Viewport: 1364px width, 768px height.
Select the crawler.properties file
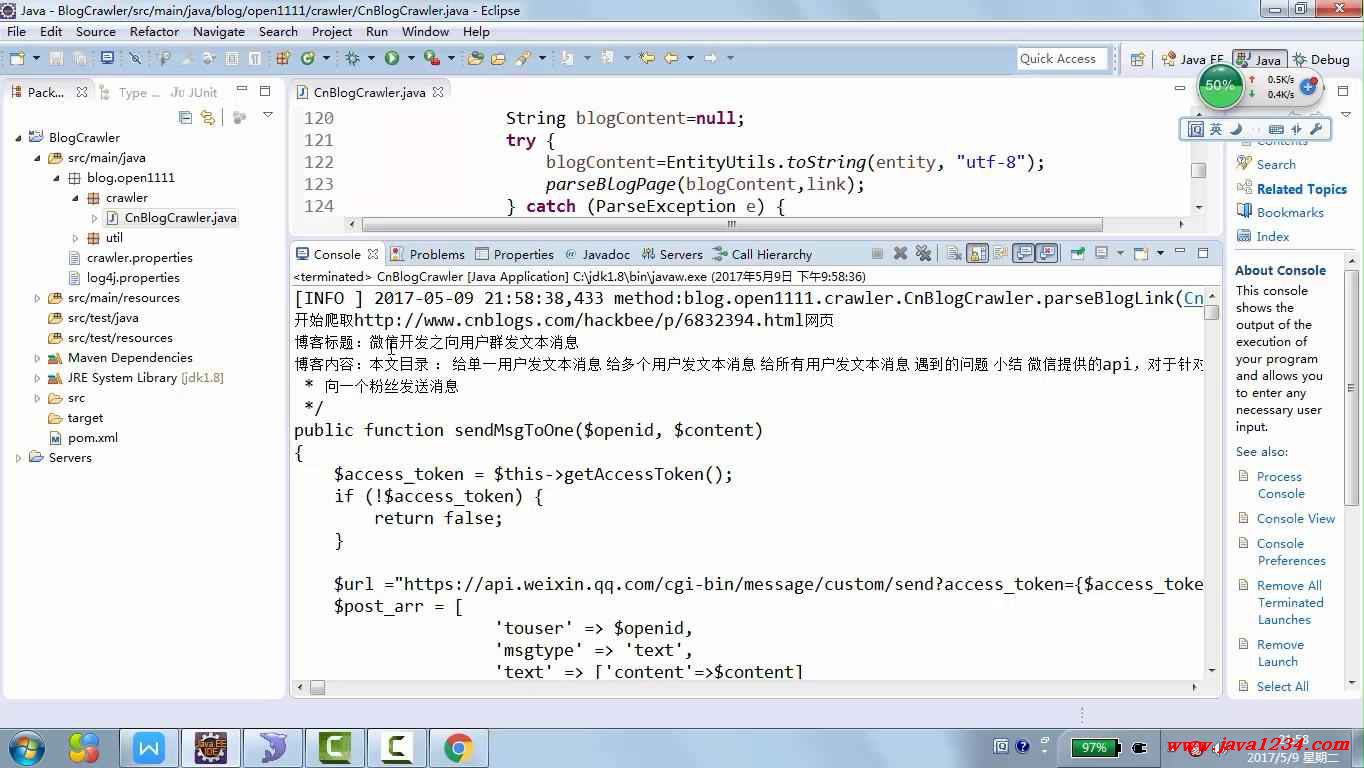pyautogui.click(x=130, y=258)
